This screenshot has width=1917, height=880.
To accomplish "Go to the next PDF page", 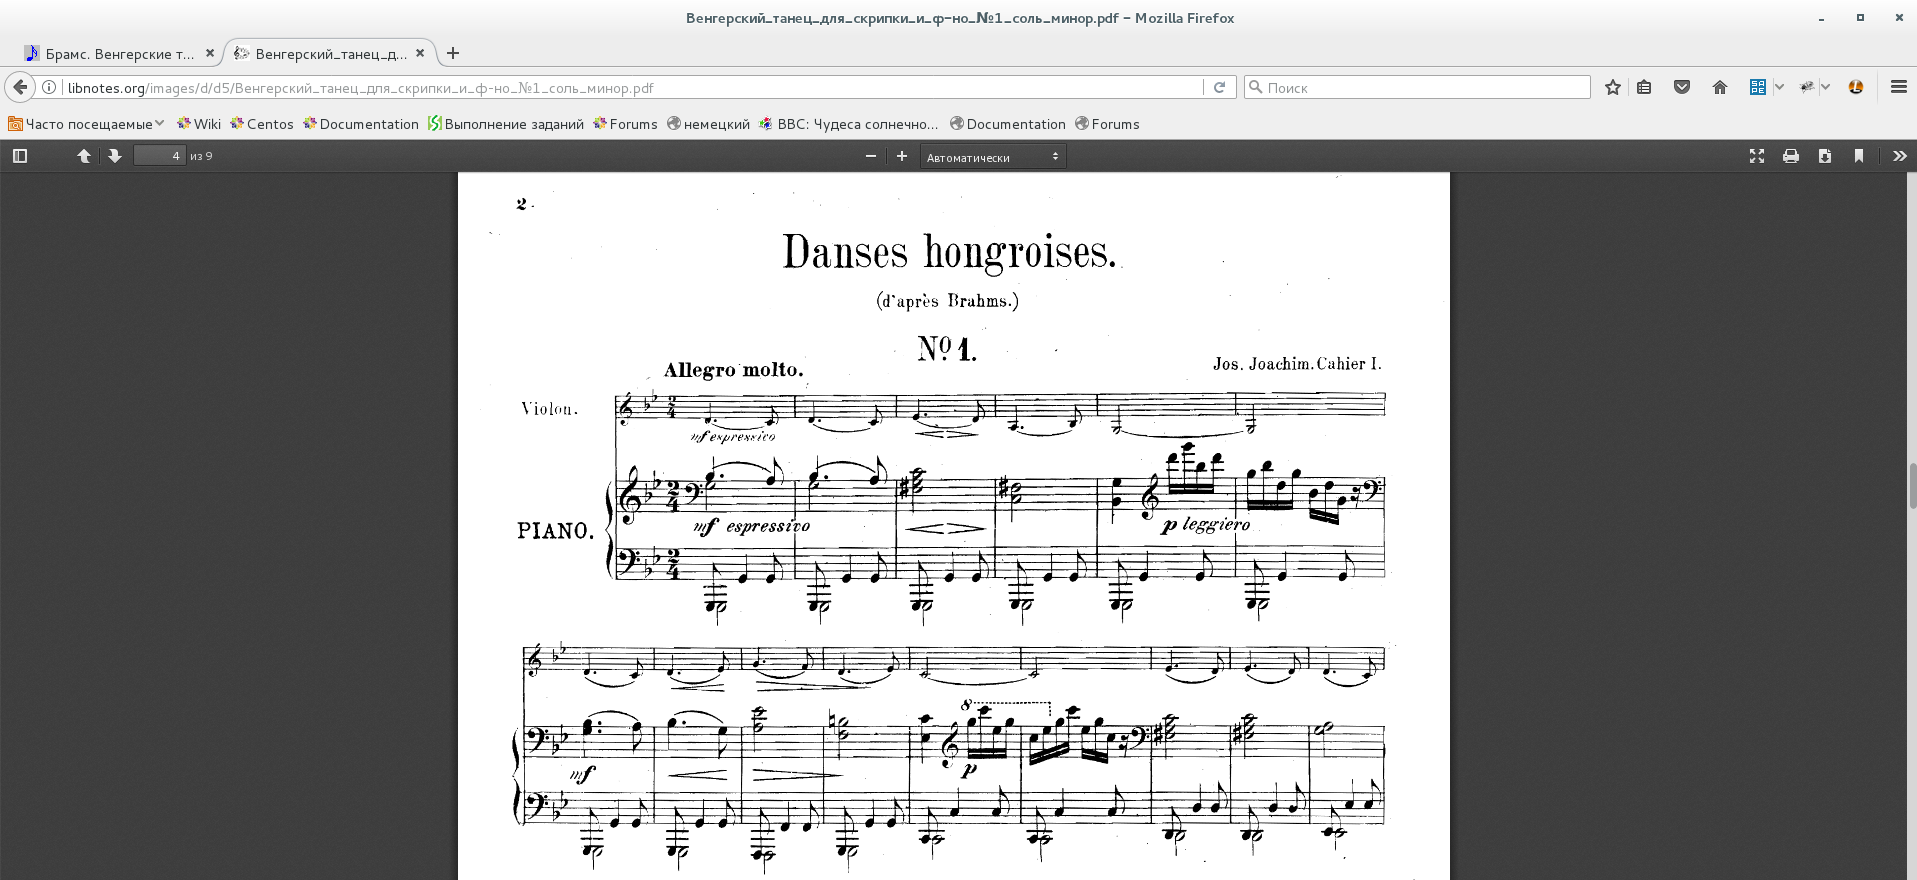I will pyautogui.click(x=115, y=156).
